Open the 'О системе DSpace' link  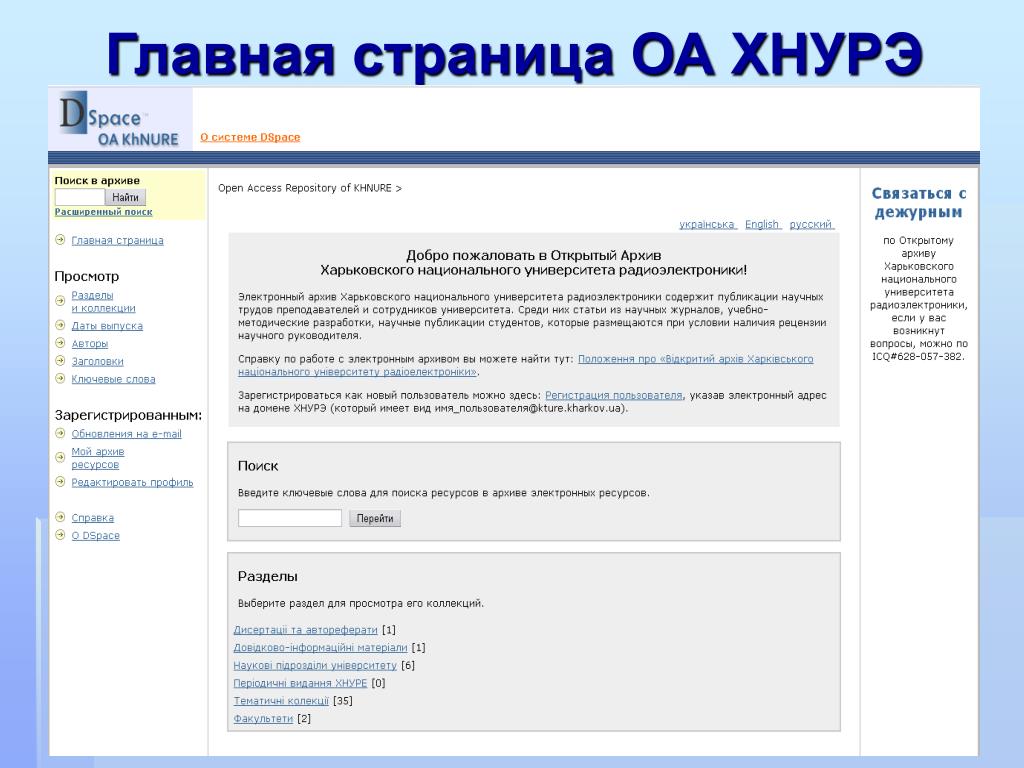click(x=250, y=137)
